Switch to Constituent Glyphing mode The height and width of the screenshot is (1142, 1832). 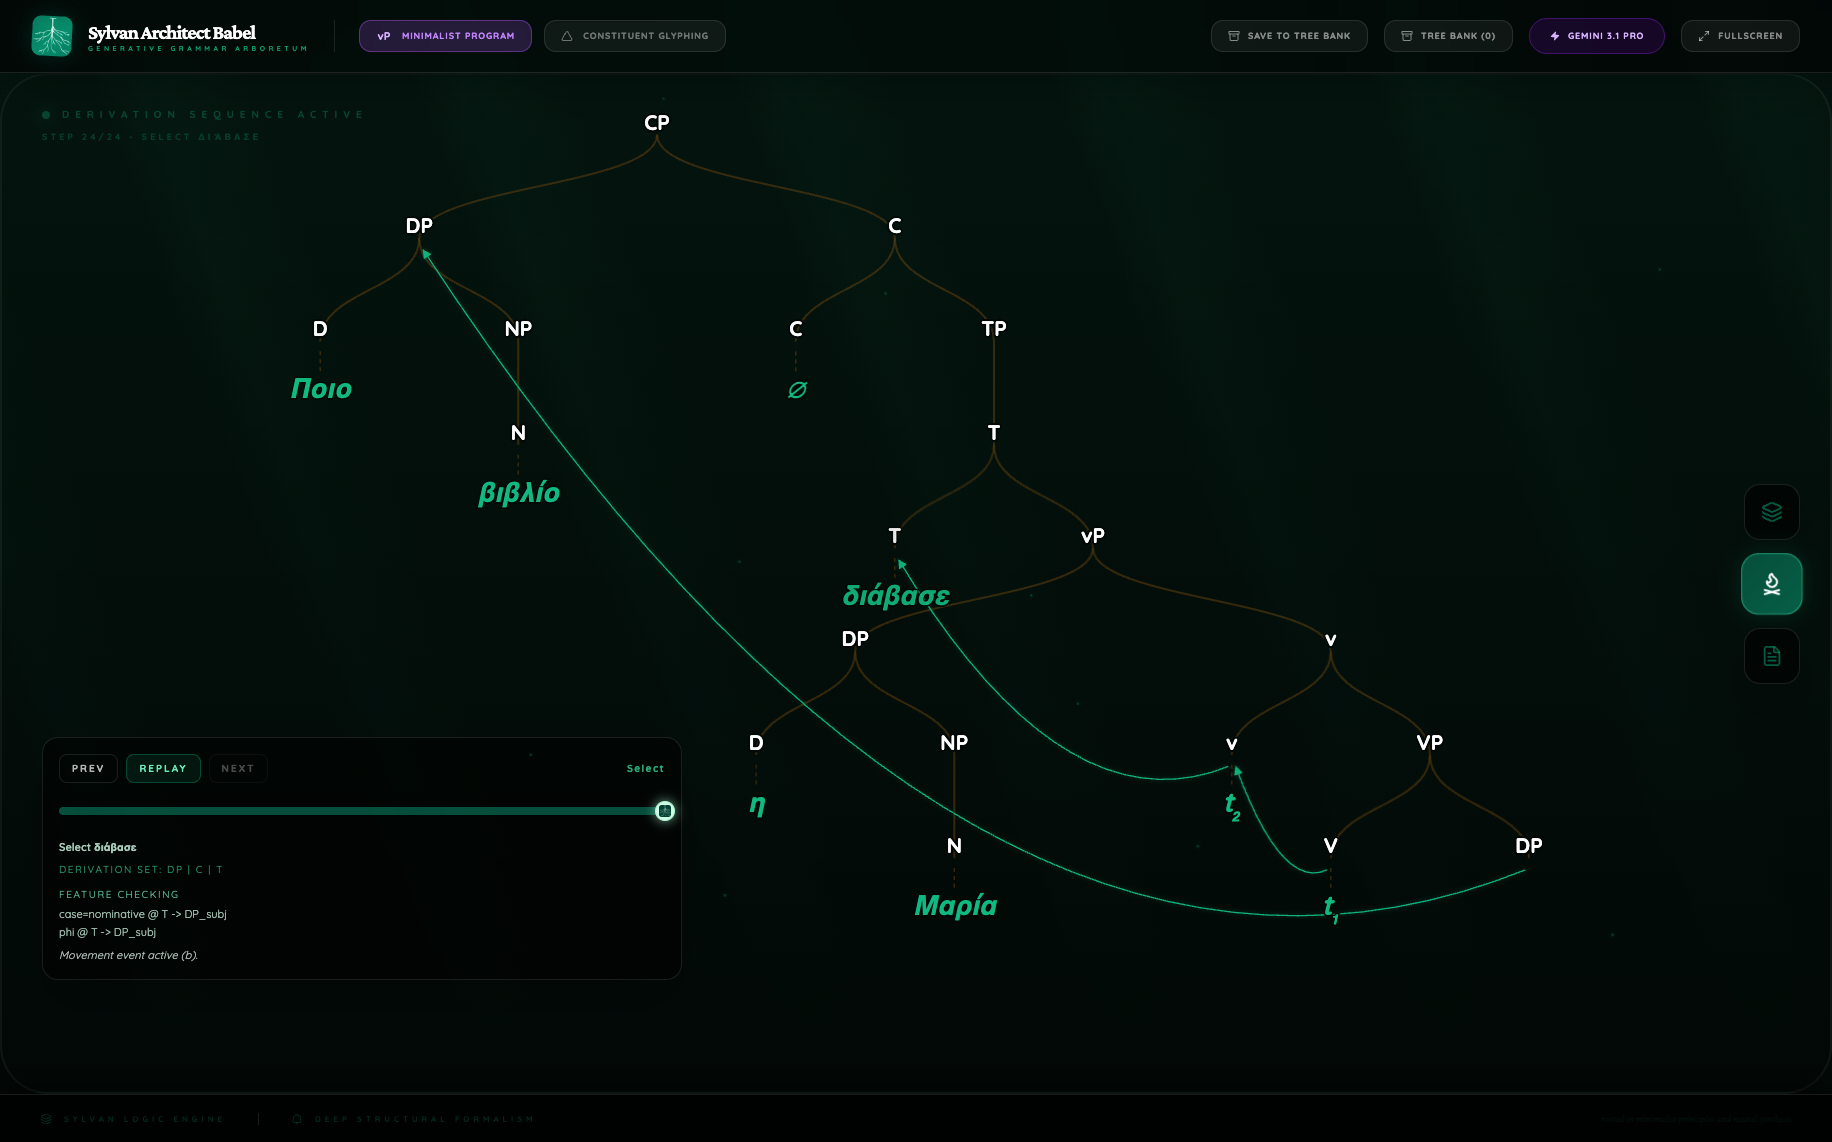coord(635,36)
